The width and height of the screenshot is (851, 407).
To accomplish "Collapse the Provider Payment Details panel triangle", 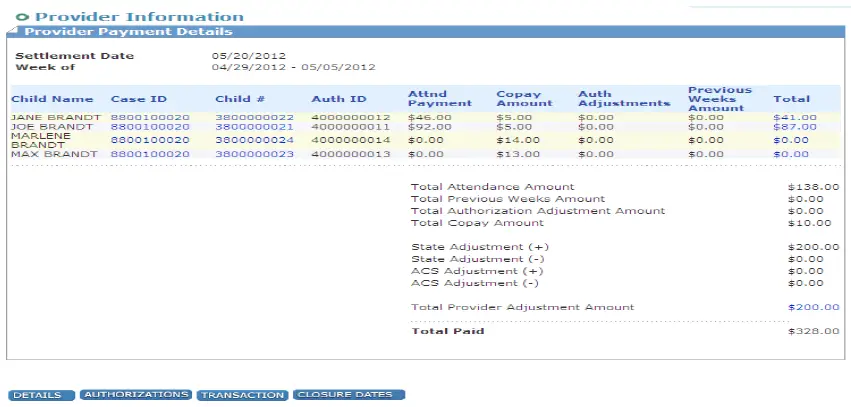I will tap(13, 29).
